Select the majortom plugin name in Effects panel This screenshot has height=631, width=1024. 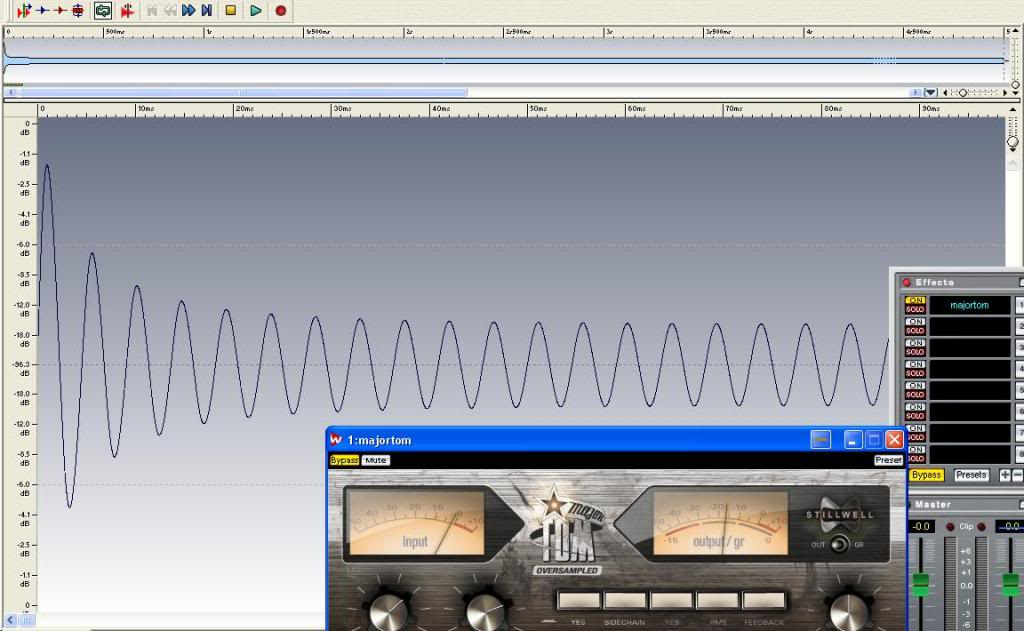969,305
